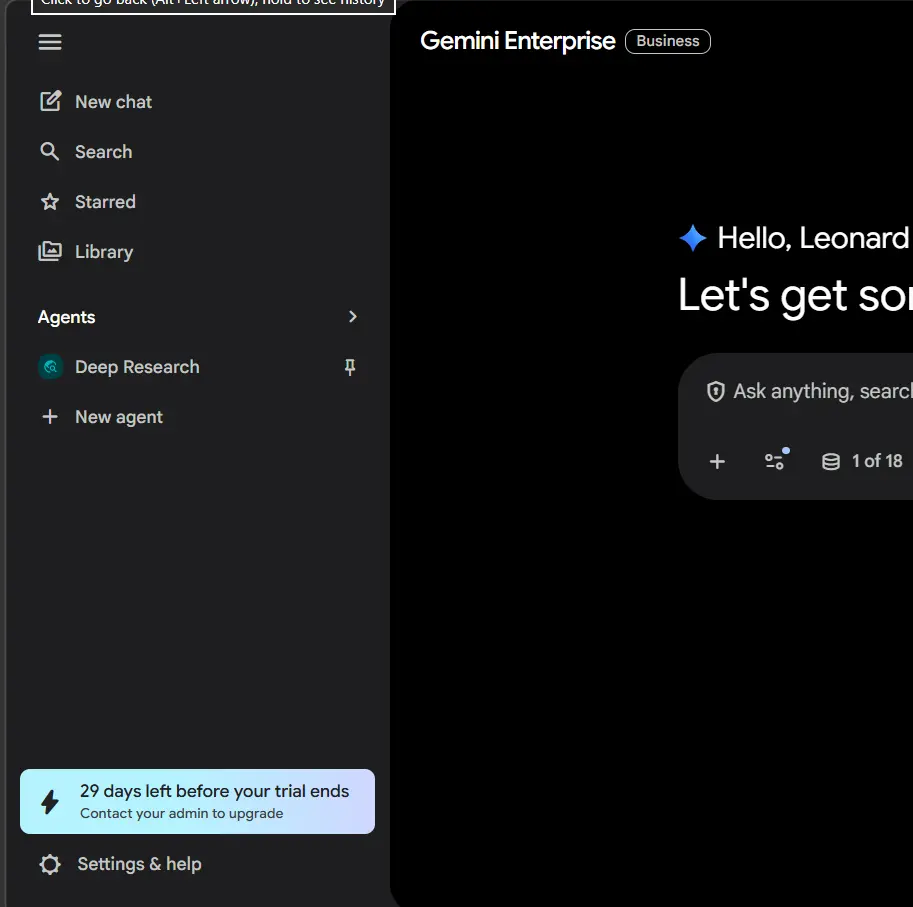Click the shield icon in prompt box

pyautogui.click(x=716, y=392)
